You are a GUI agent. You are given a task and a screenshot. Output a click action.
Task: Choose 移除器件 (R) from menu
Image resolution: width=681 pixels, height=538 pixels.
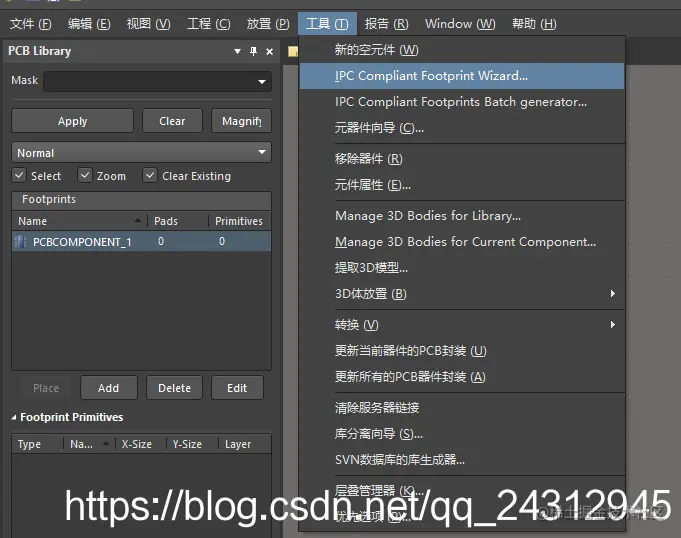pyautogui.click(x=462, y=159)
